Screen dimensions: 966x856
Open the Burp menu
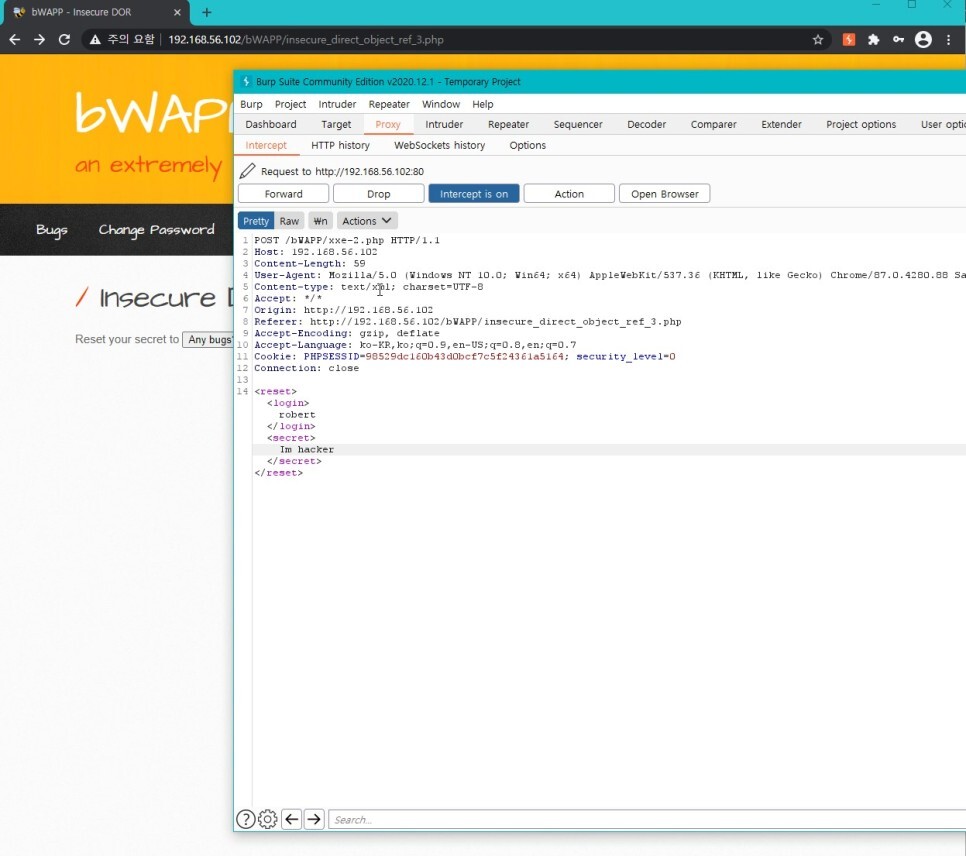point(251,104)
